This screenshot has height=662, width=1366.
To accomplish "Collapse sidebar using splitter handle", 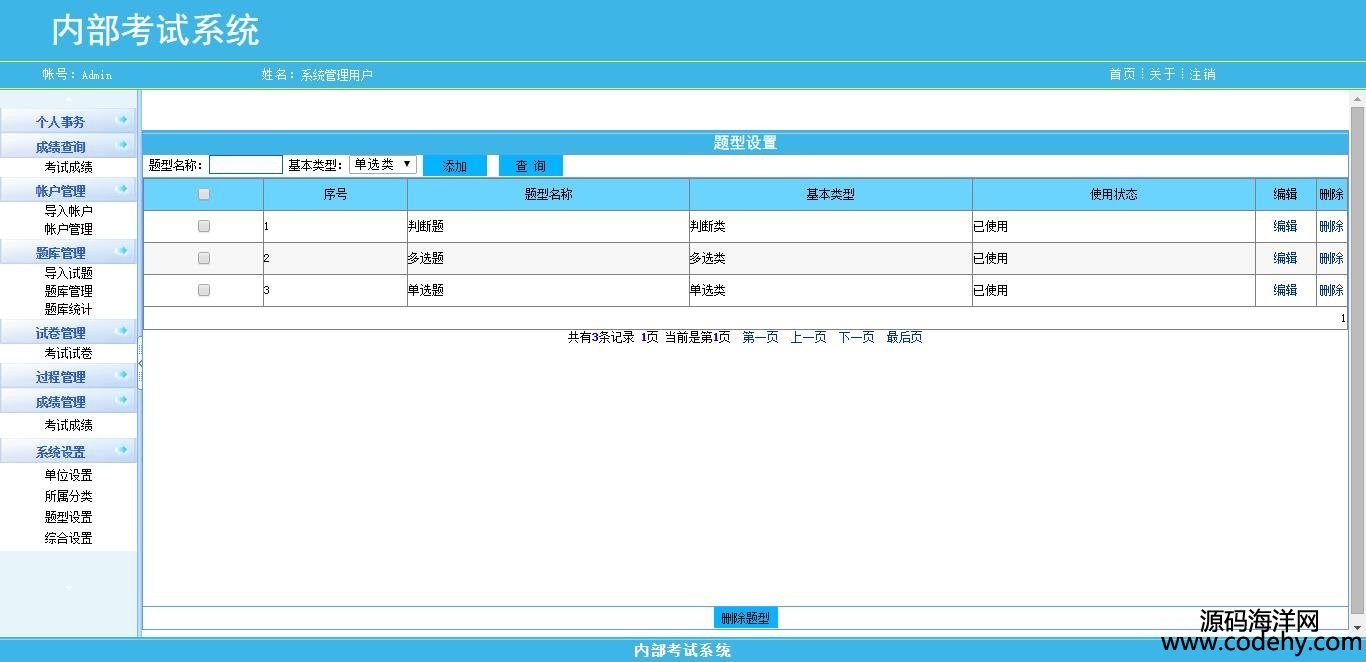I will tap(140, 364).
